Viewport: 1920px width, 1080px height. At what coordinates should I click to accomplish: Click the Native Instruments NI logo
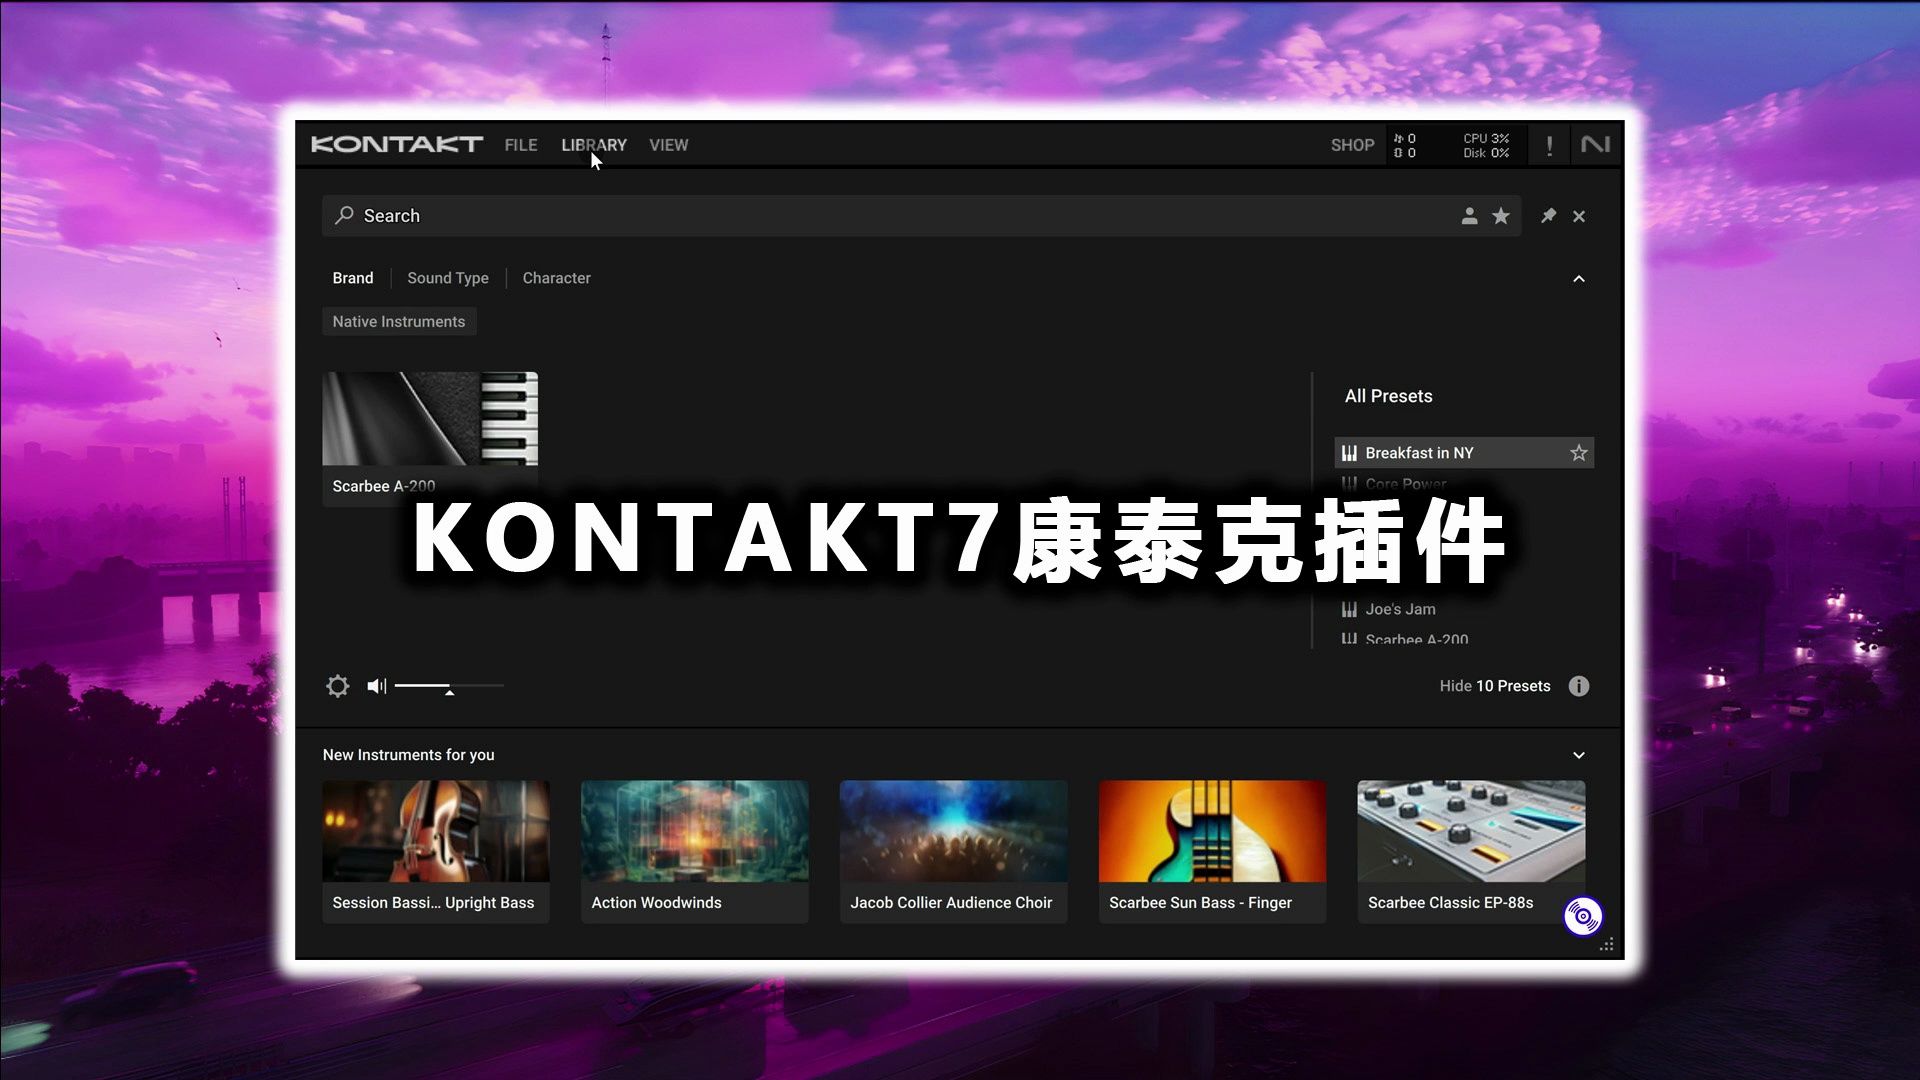1595,145
